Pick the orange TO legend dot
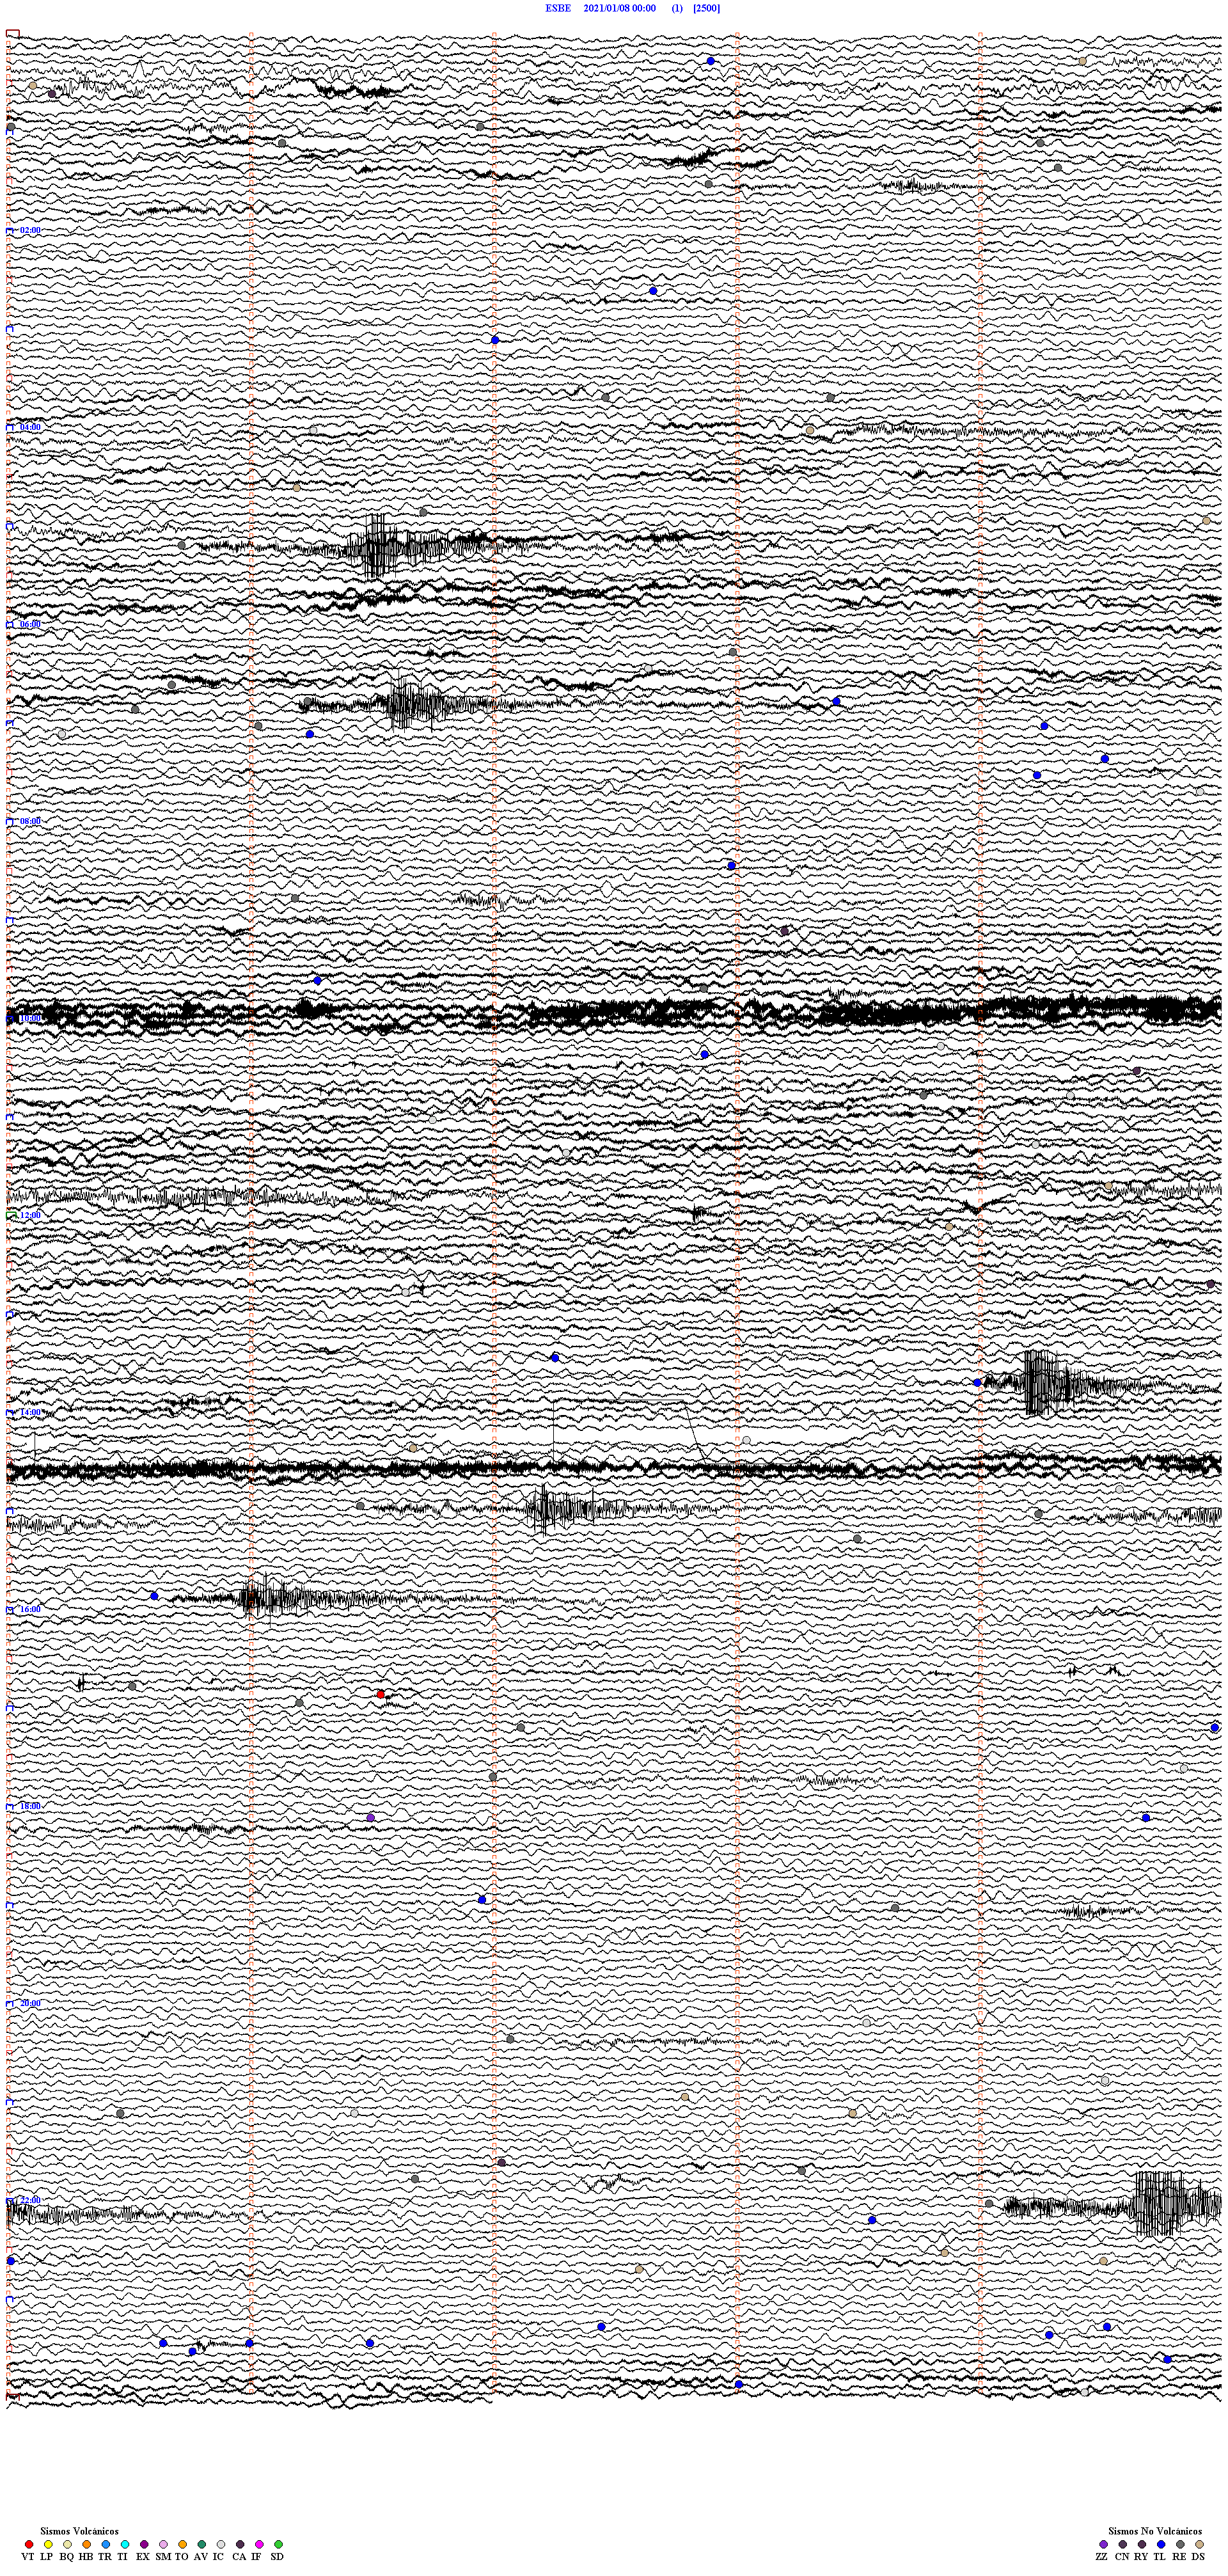 click(x=182, y=2544)
